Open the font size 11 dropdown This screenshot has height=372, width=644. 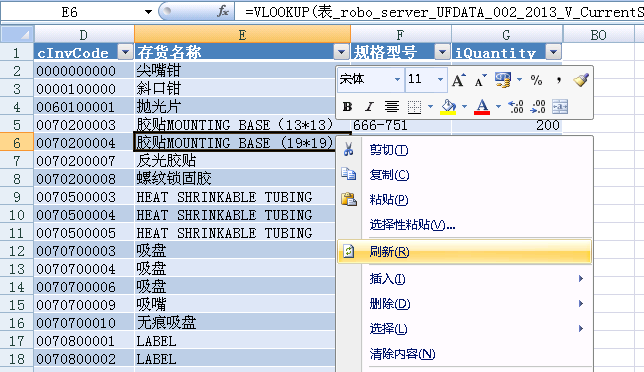coord(440,79)
